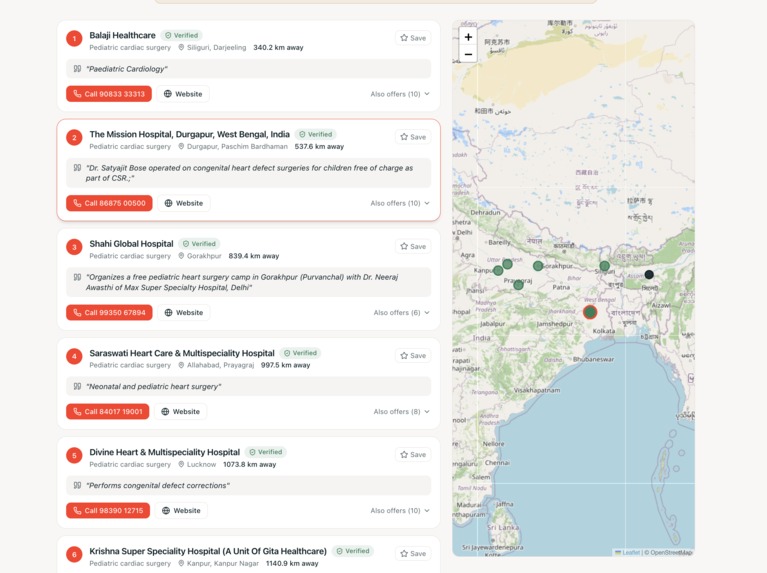The image size is (767, 573).
Task: Call 98390 12715 for Divine Heart
Action: (x=108, y=510)
